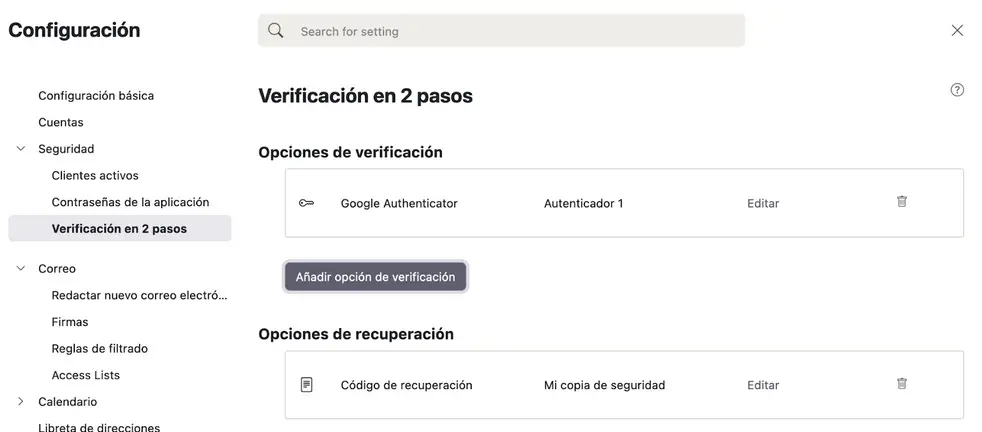Collapse the Correo section
The width and height of the screenshot is (982, 432).
(21, 269)
